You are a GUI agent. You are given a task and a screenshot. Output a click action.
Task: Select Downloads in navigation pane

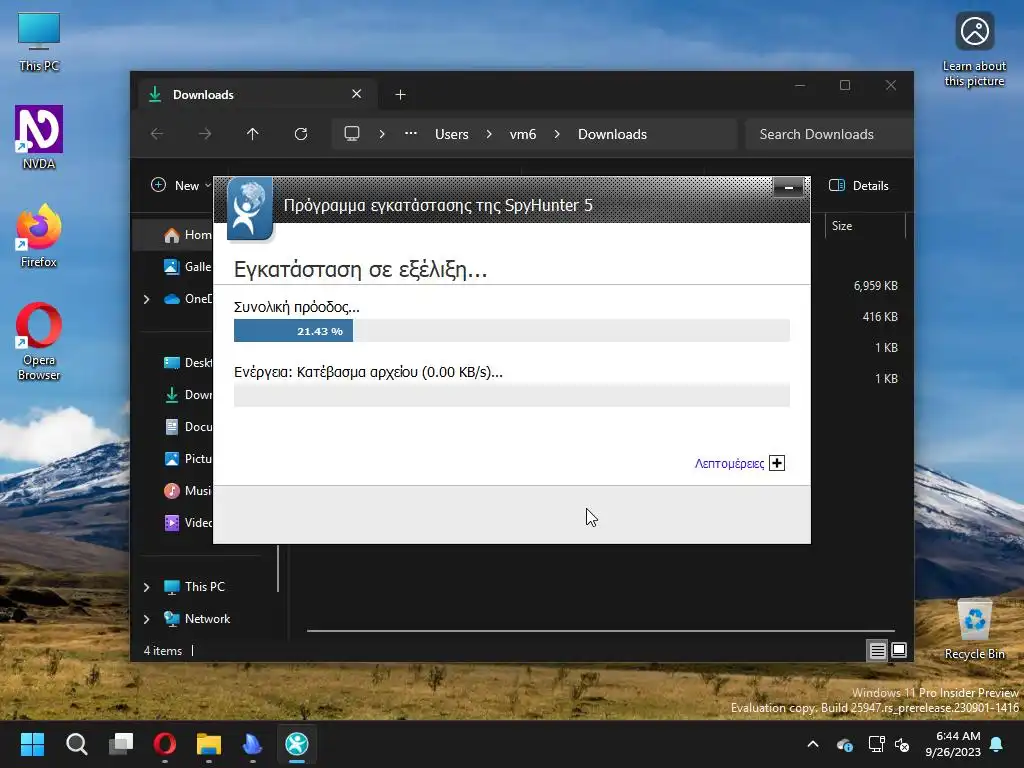187,394
